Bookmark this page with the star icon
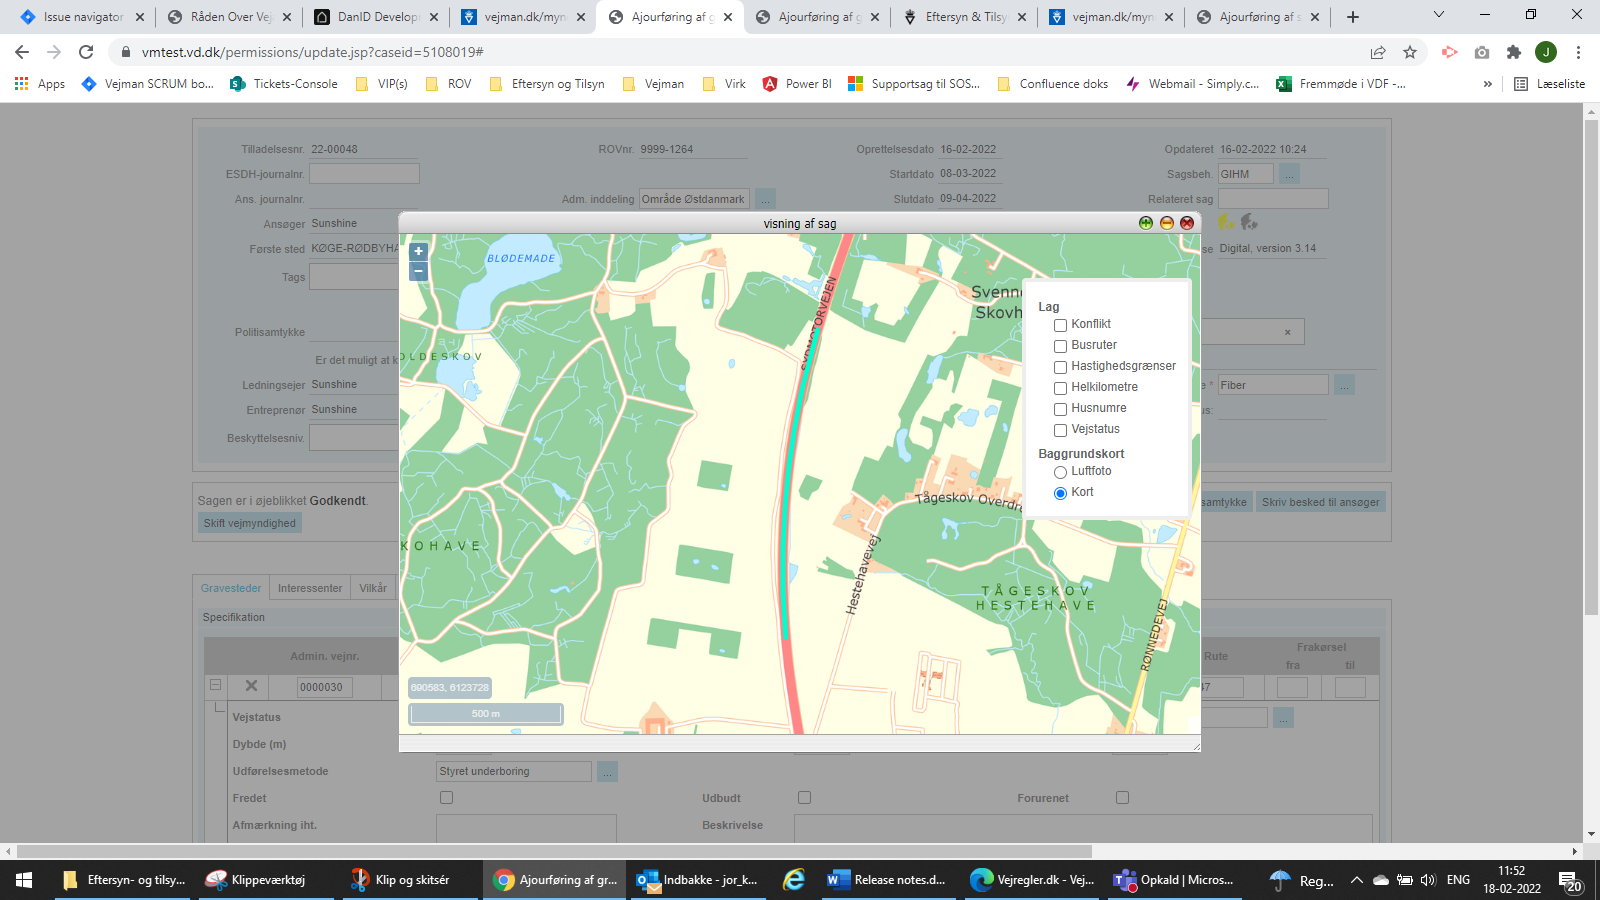1600x900 pixels. pos(1410,52)
